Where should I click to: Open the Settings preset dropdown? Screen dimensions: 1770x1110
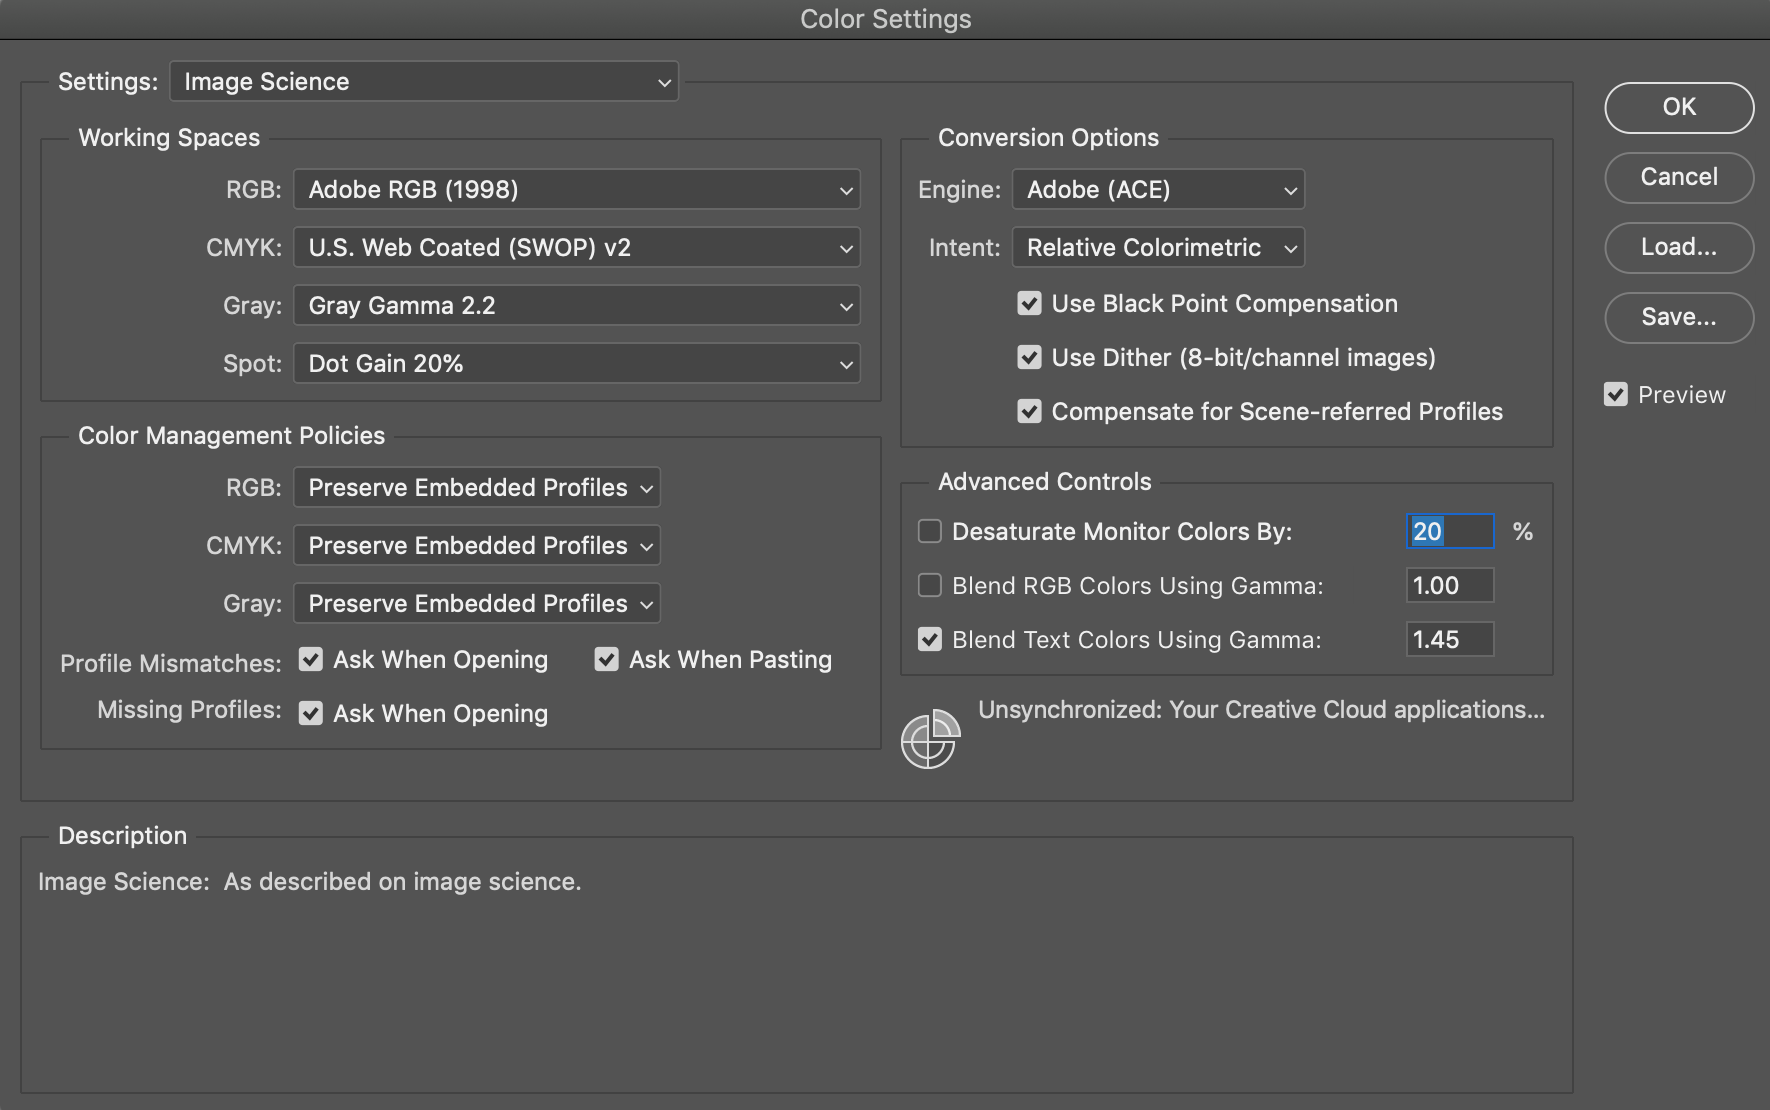tap(424, 81)
